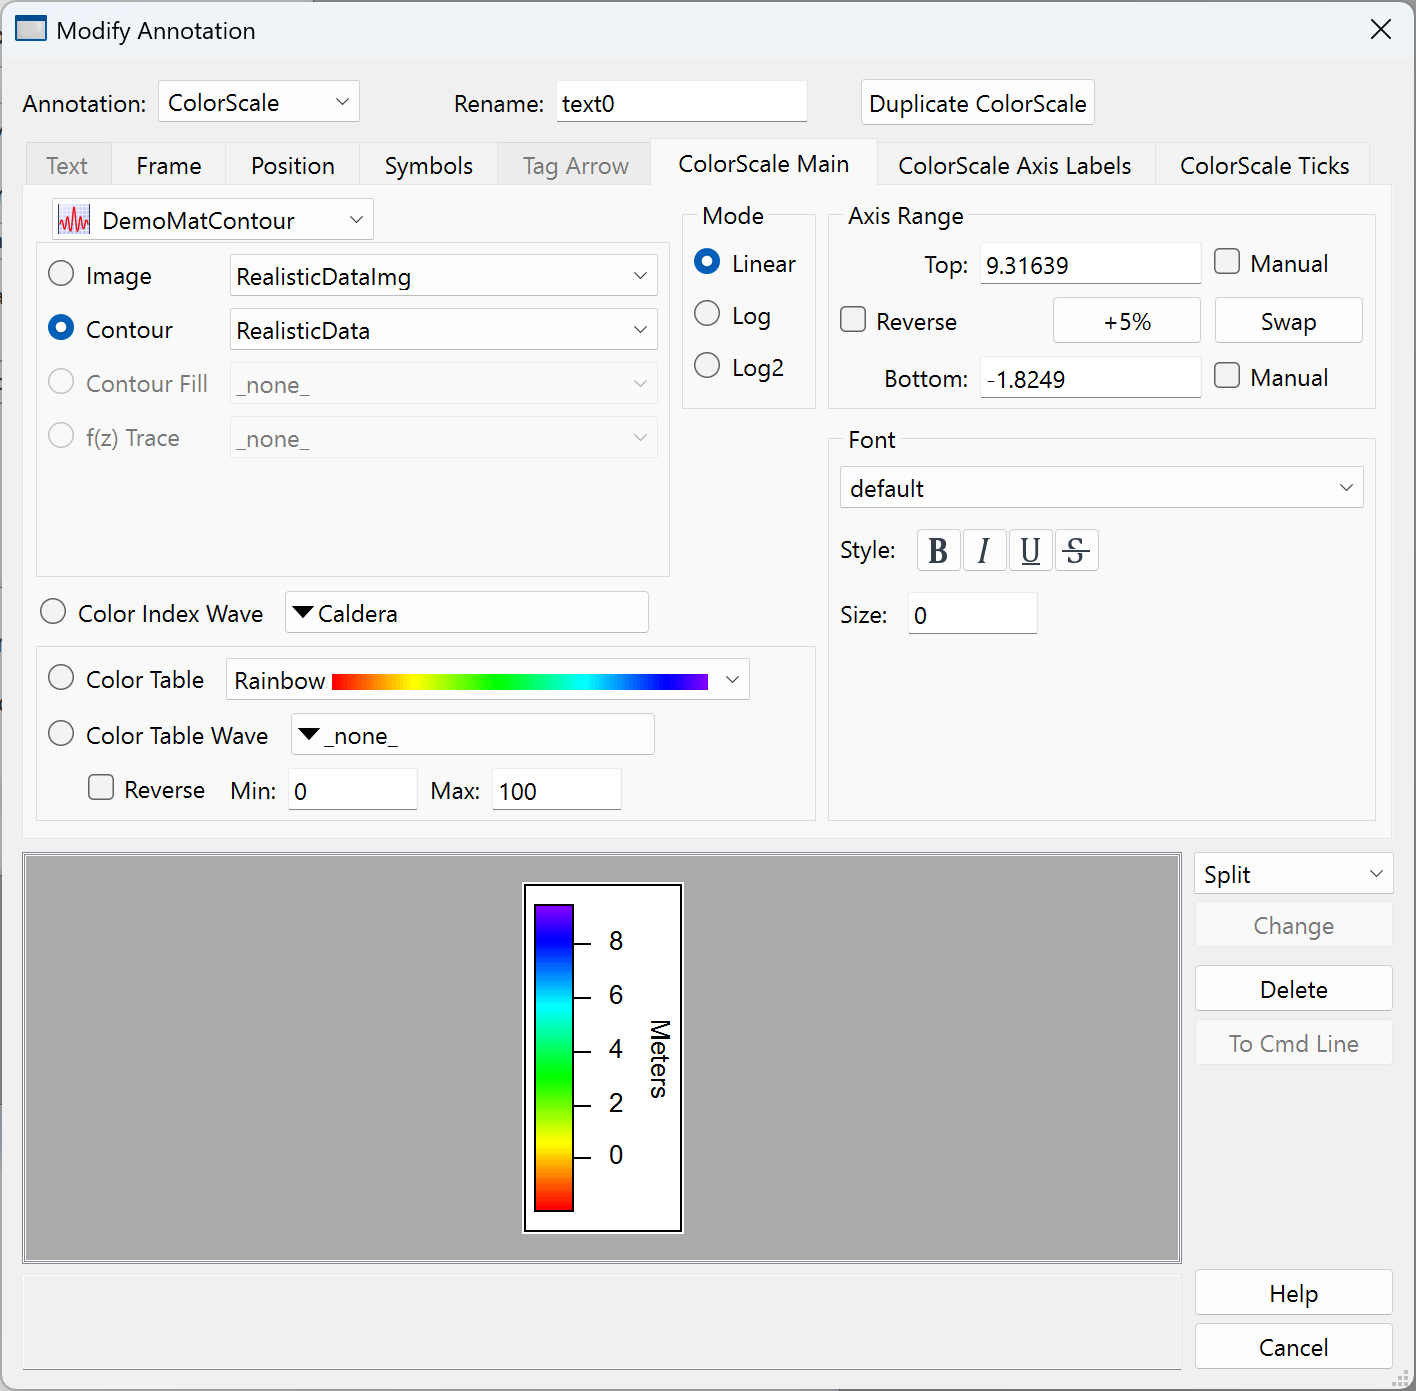
Task: Toggle the Bold font style button
Action: pos(938,551)
